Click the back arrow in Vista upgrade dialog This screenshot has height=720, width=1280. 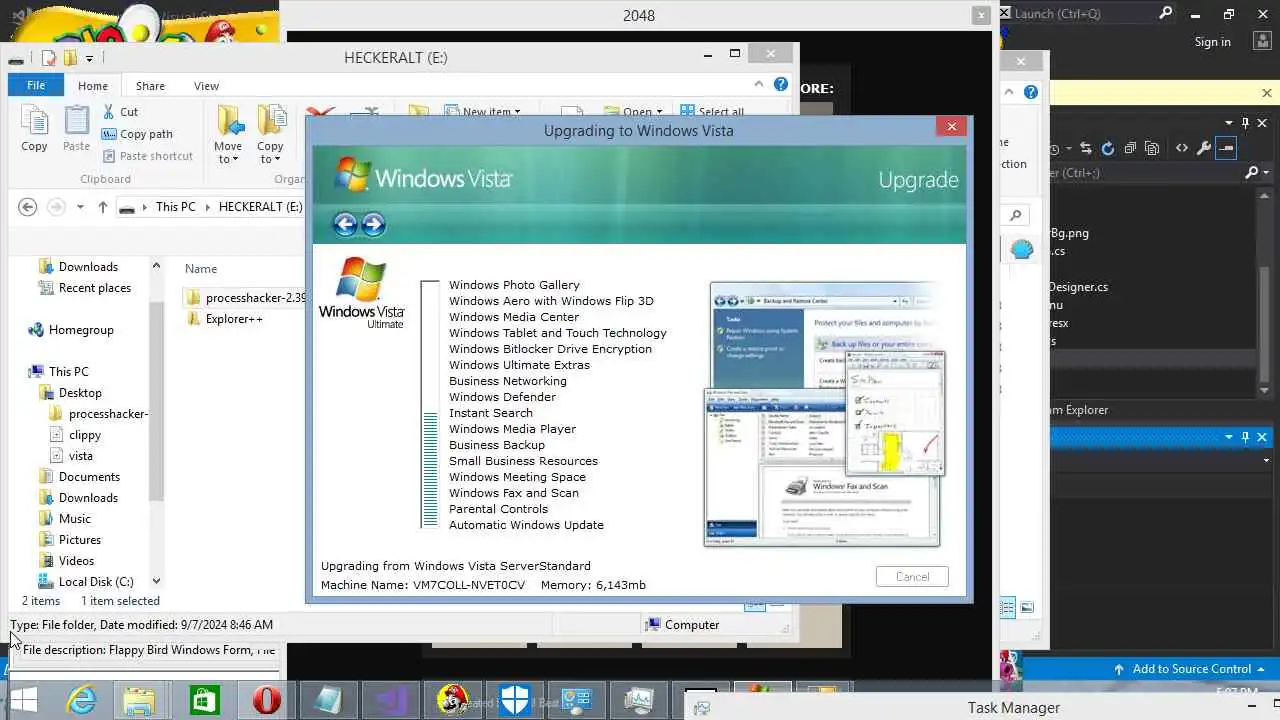pos(345,224)
